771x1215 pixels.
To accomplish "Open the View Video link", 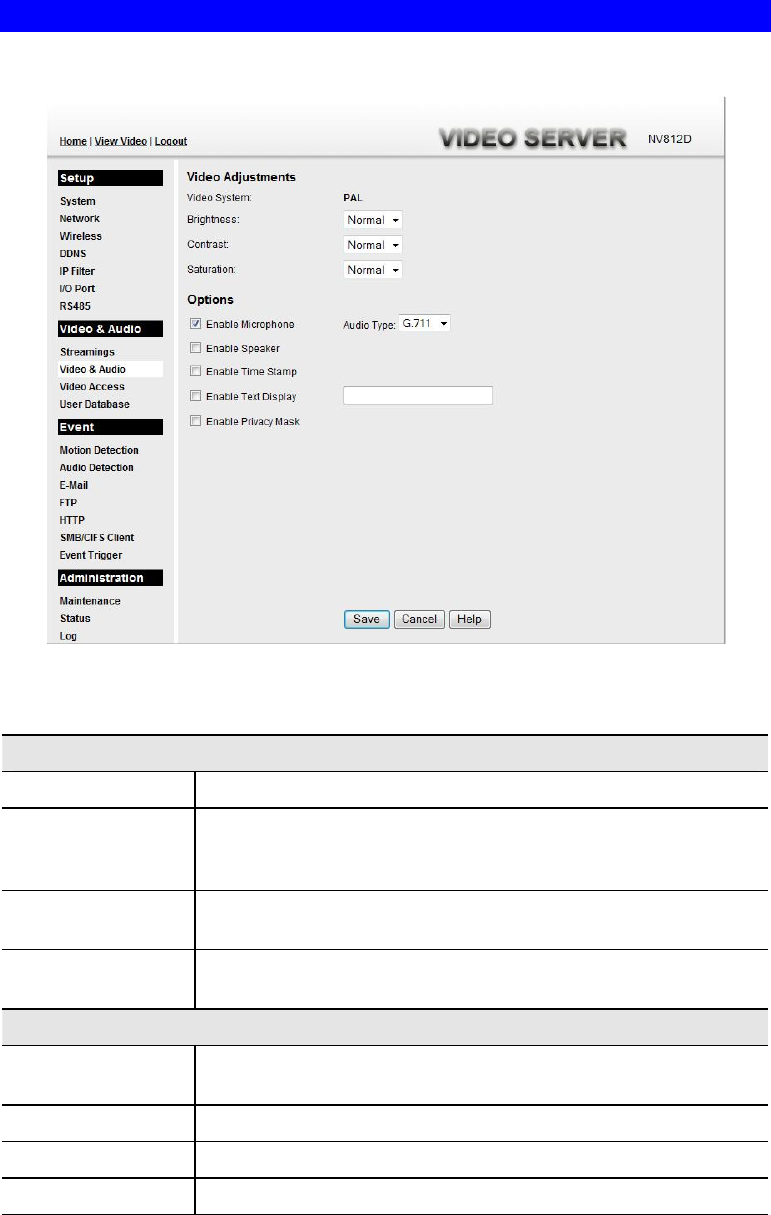I will [x=121, y=141].
